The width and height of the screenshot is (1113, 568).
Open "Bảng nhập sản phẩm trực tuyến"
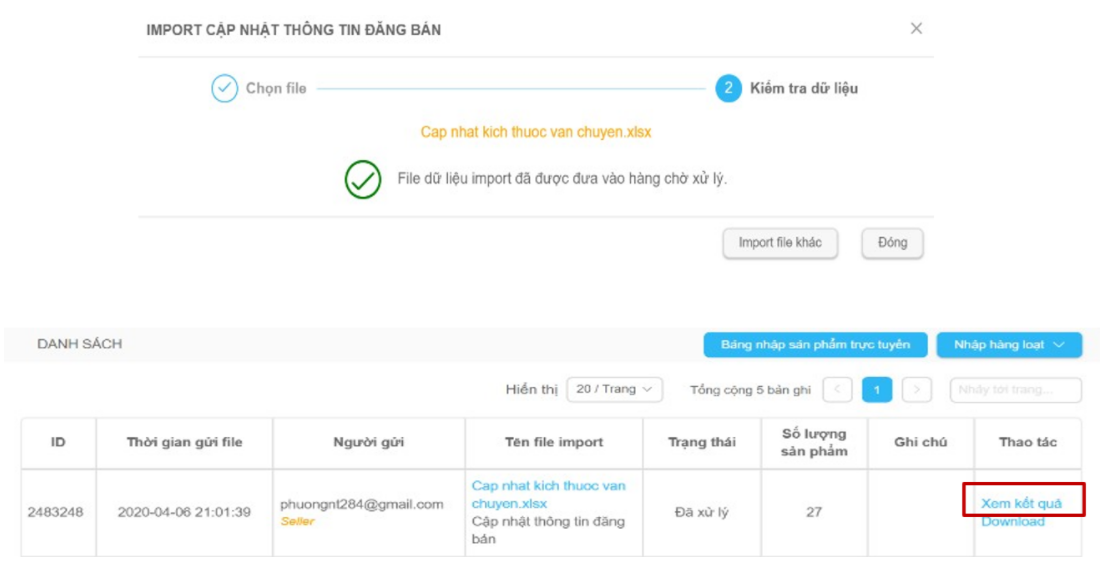point(815,345)
